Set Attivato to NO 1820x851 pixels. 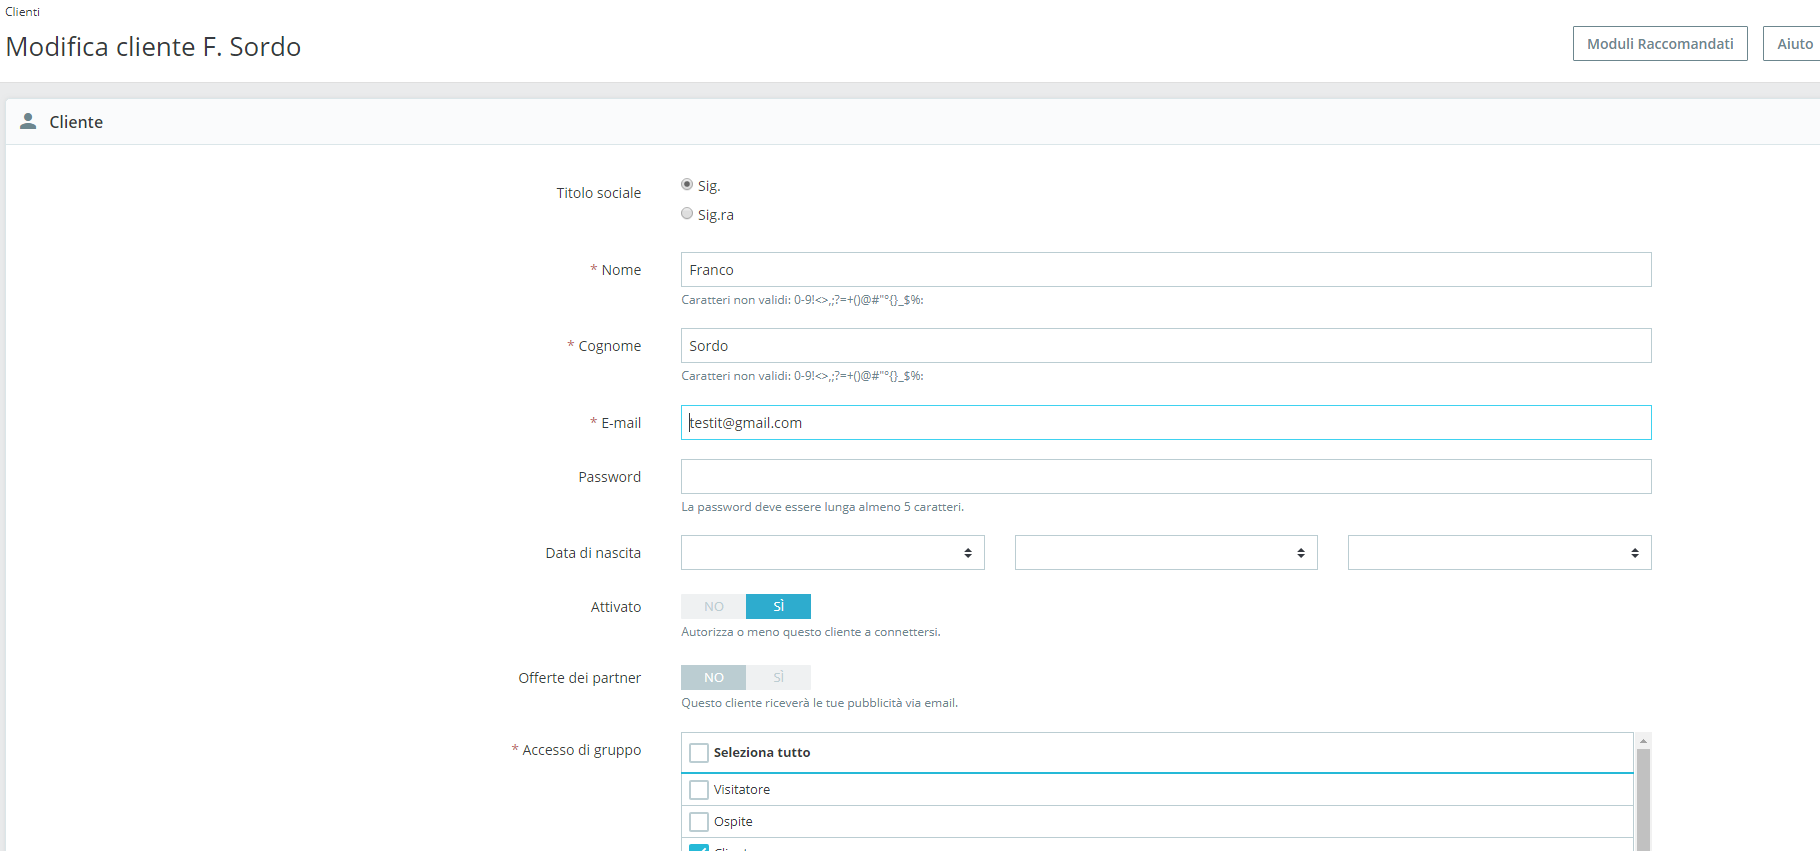714,607
